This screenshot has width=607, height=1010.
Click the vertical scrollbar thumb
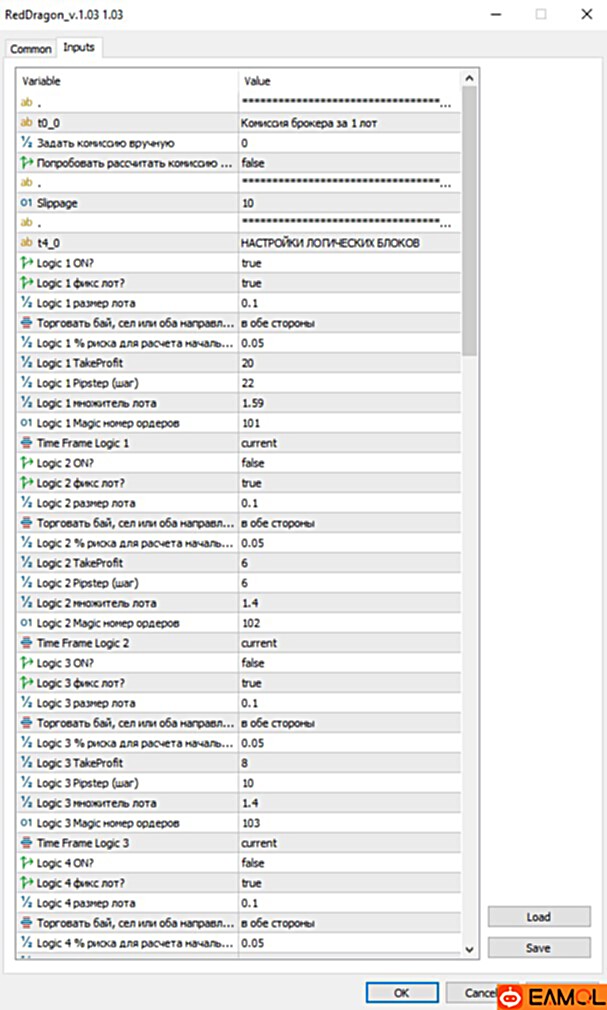469,220
